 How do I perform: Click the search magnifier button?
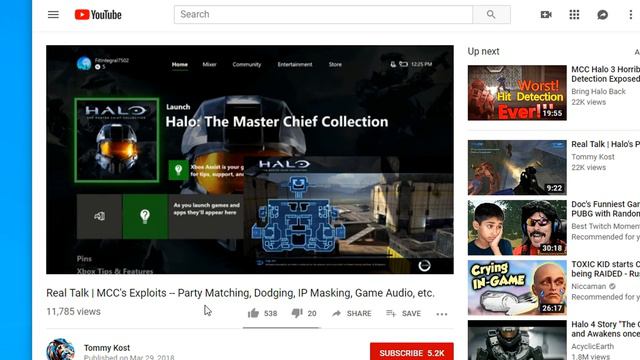491,15
